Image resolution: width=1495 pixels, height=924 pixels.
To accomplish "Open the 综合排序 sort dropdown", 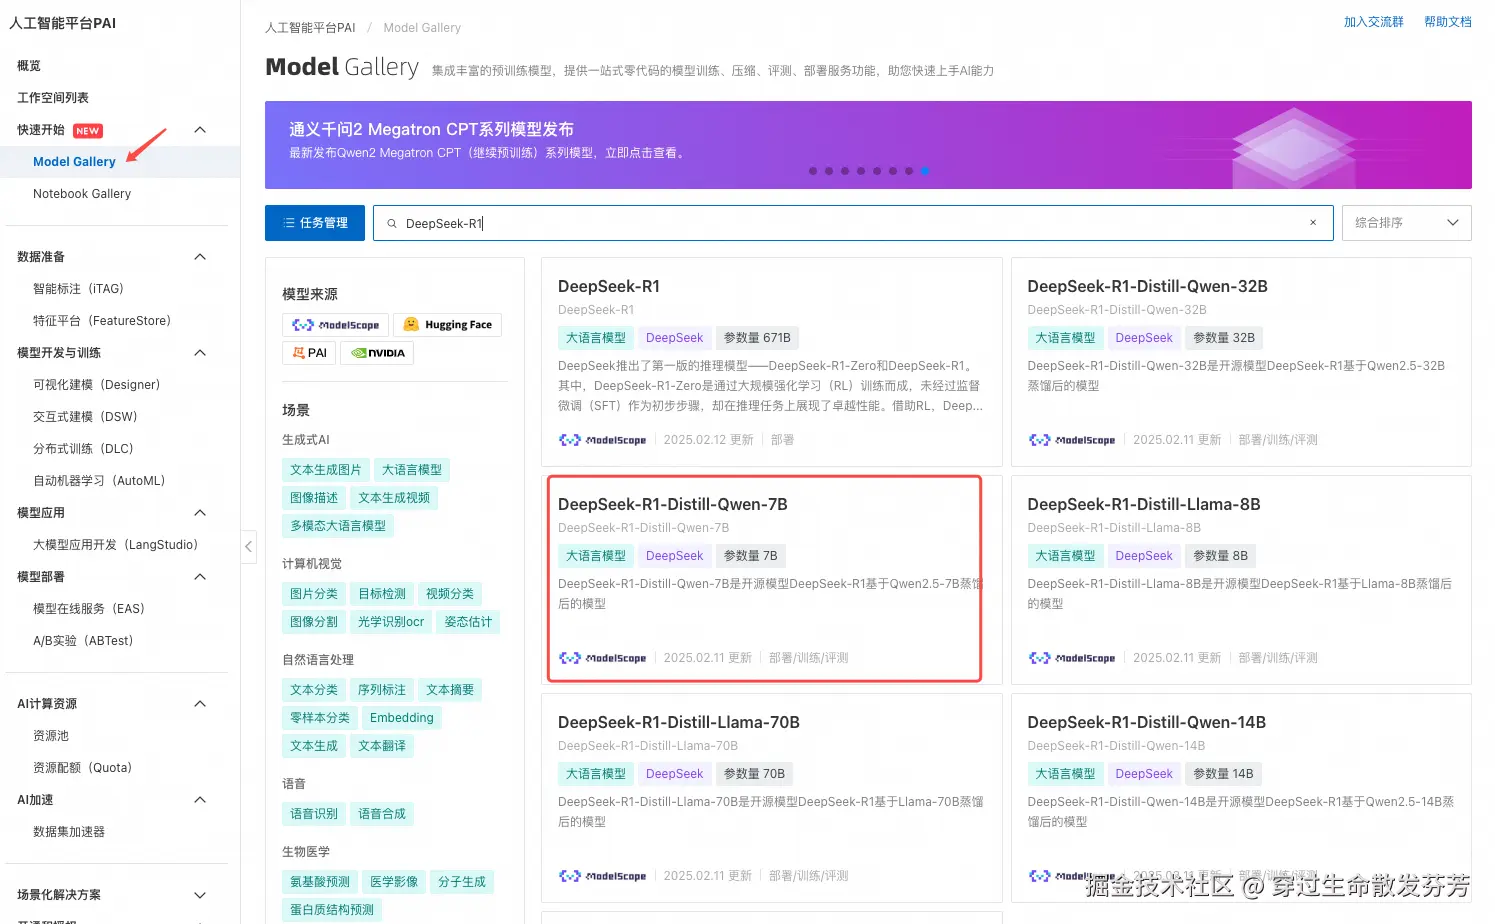I will pos(1407,223).
